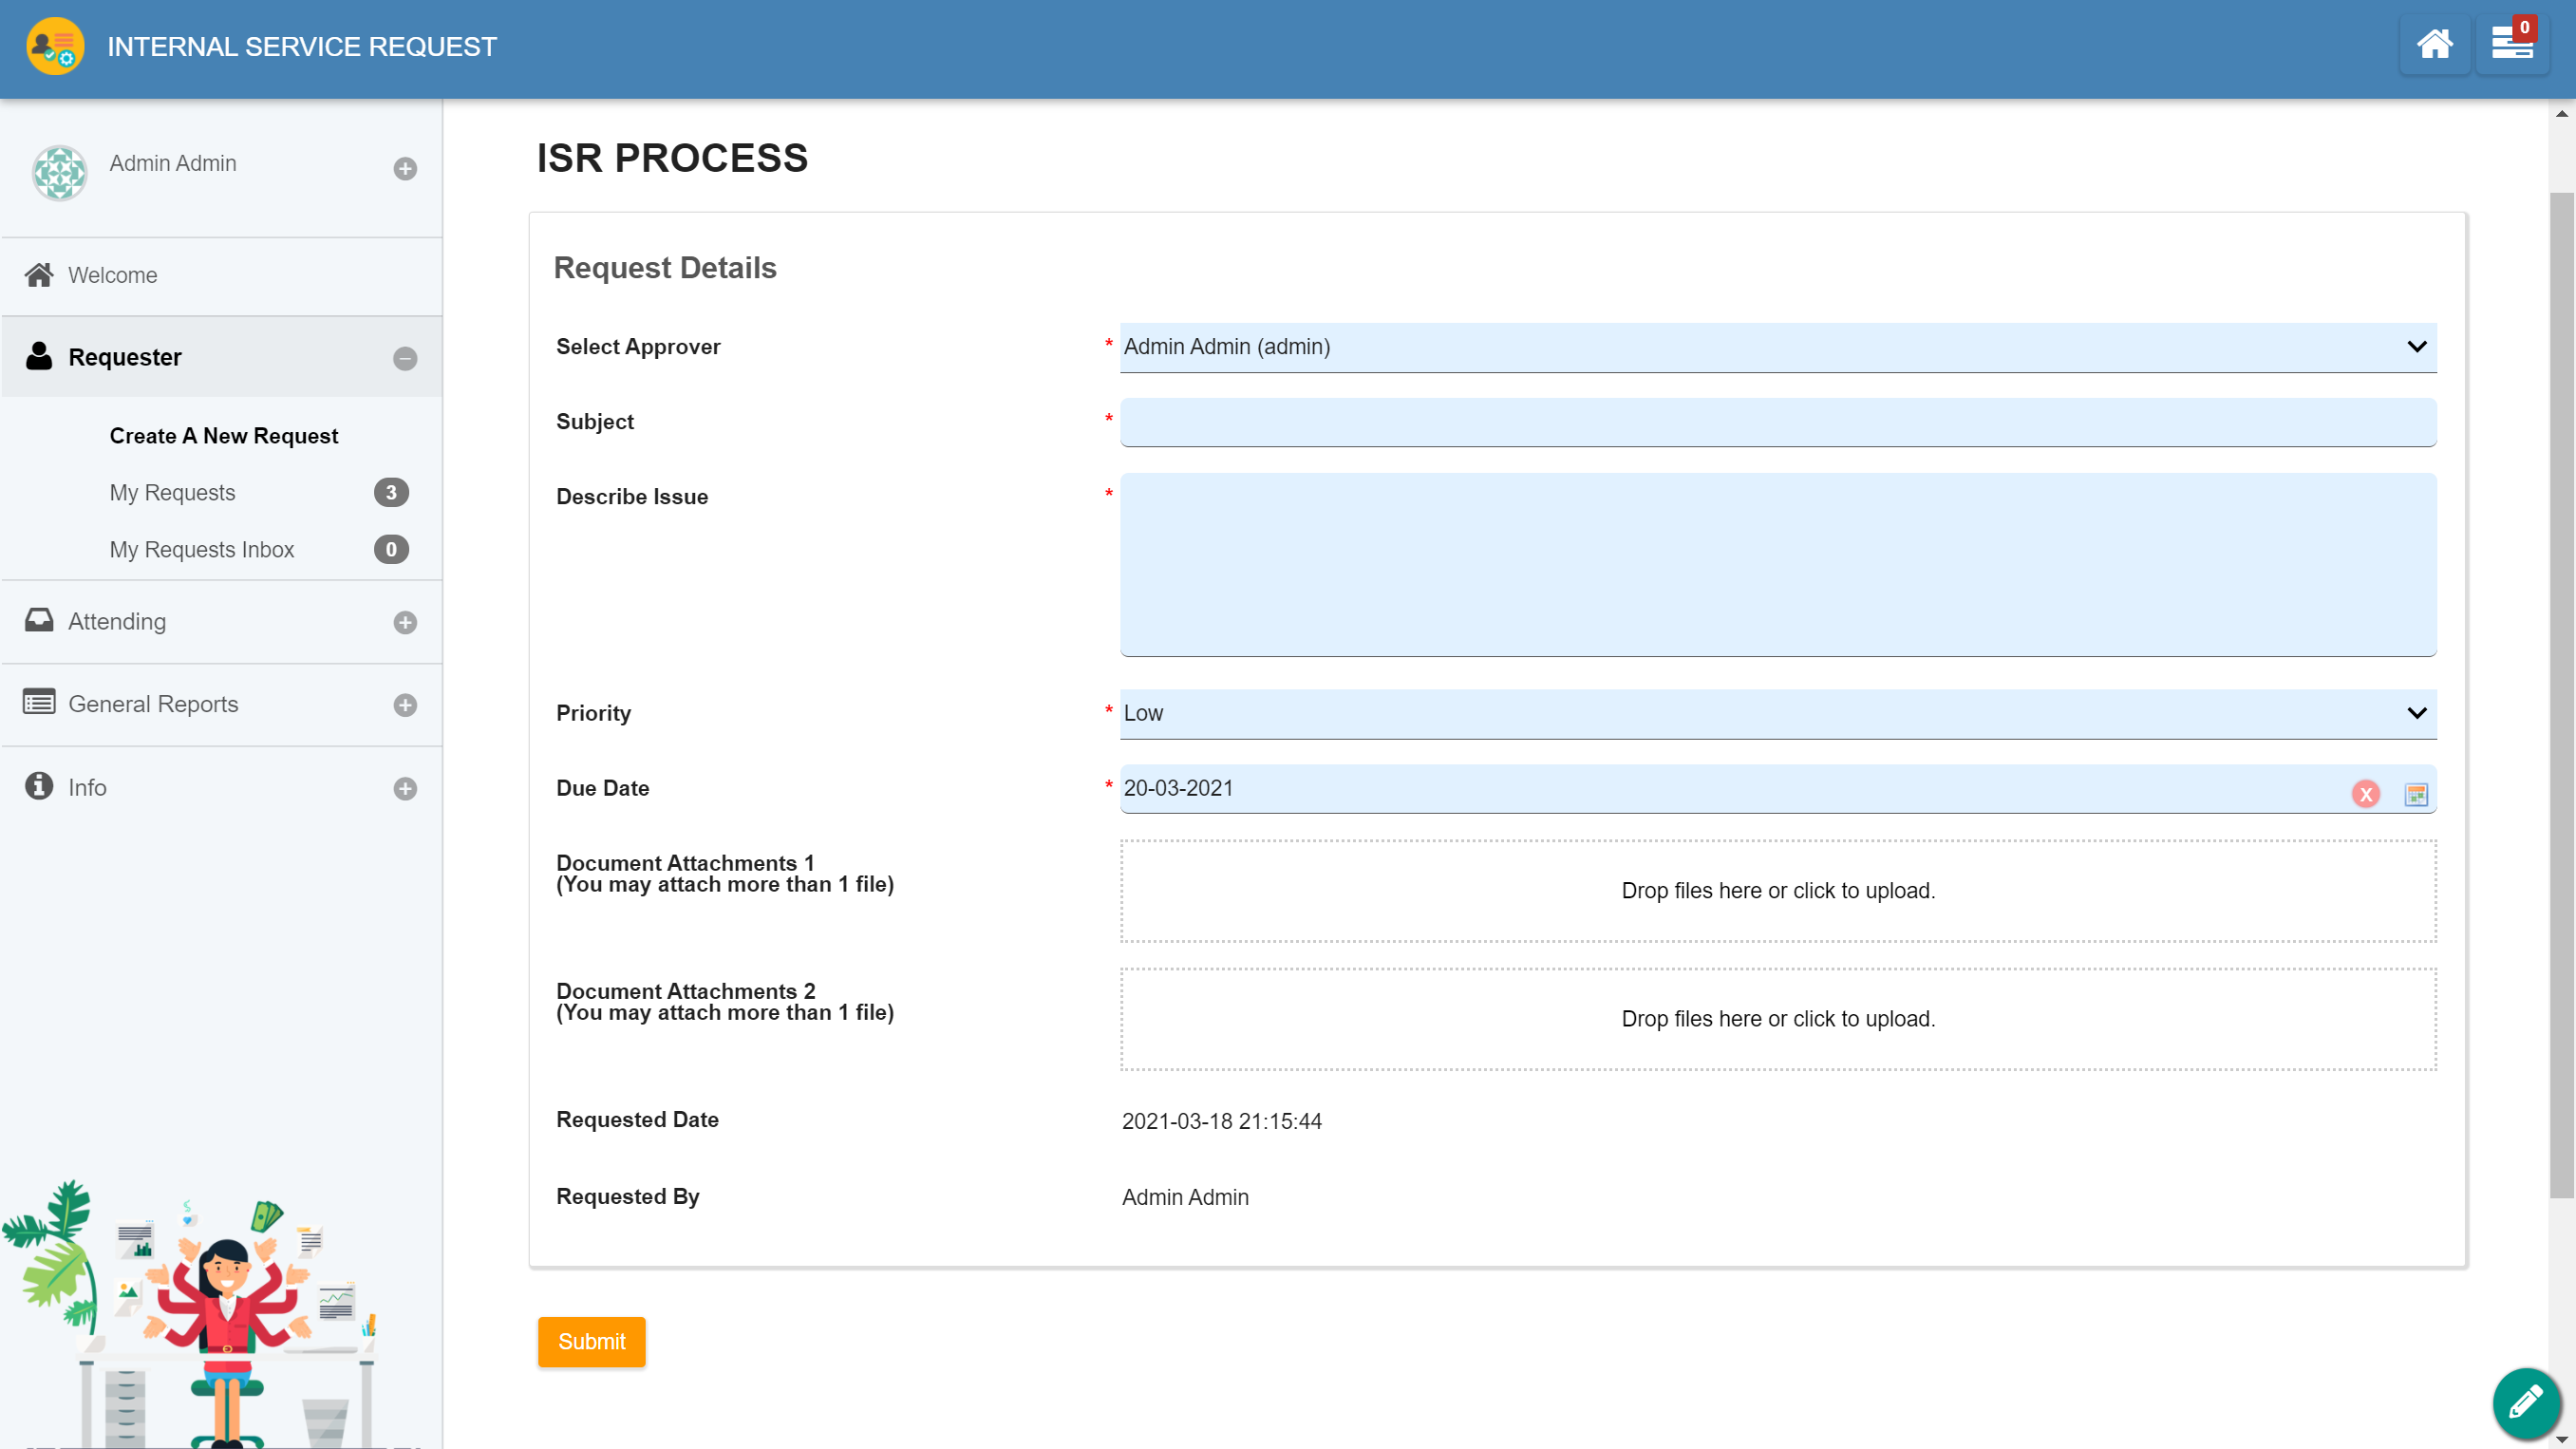Click the INTERNAL SERVICE REQUEST header title

click(x=302, y=47)
